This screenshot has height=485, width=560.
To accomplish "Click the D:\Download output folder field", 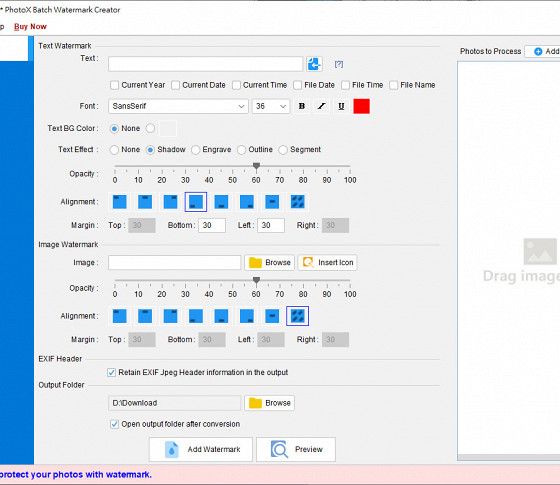I will tap(175, 403).
